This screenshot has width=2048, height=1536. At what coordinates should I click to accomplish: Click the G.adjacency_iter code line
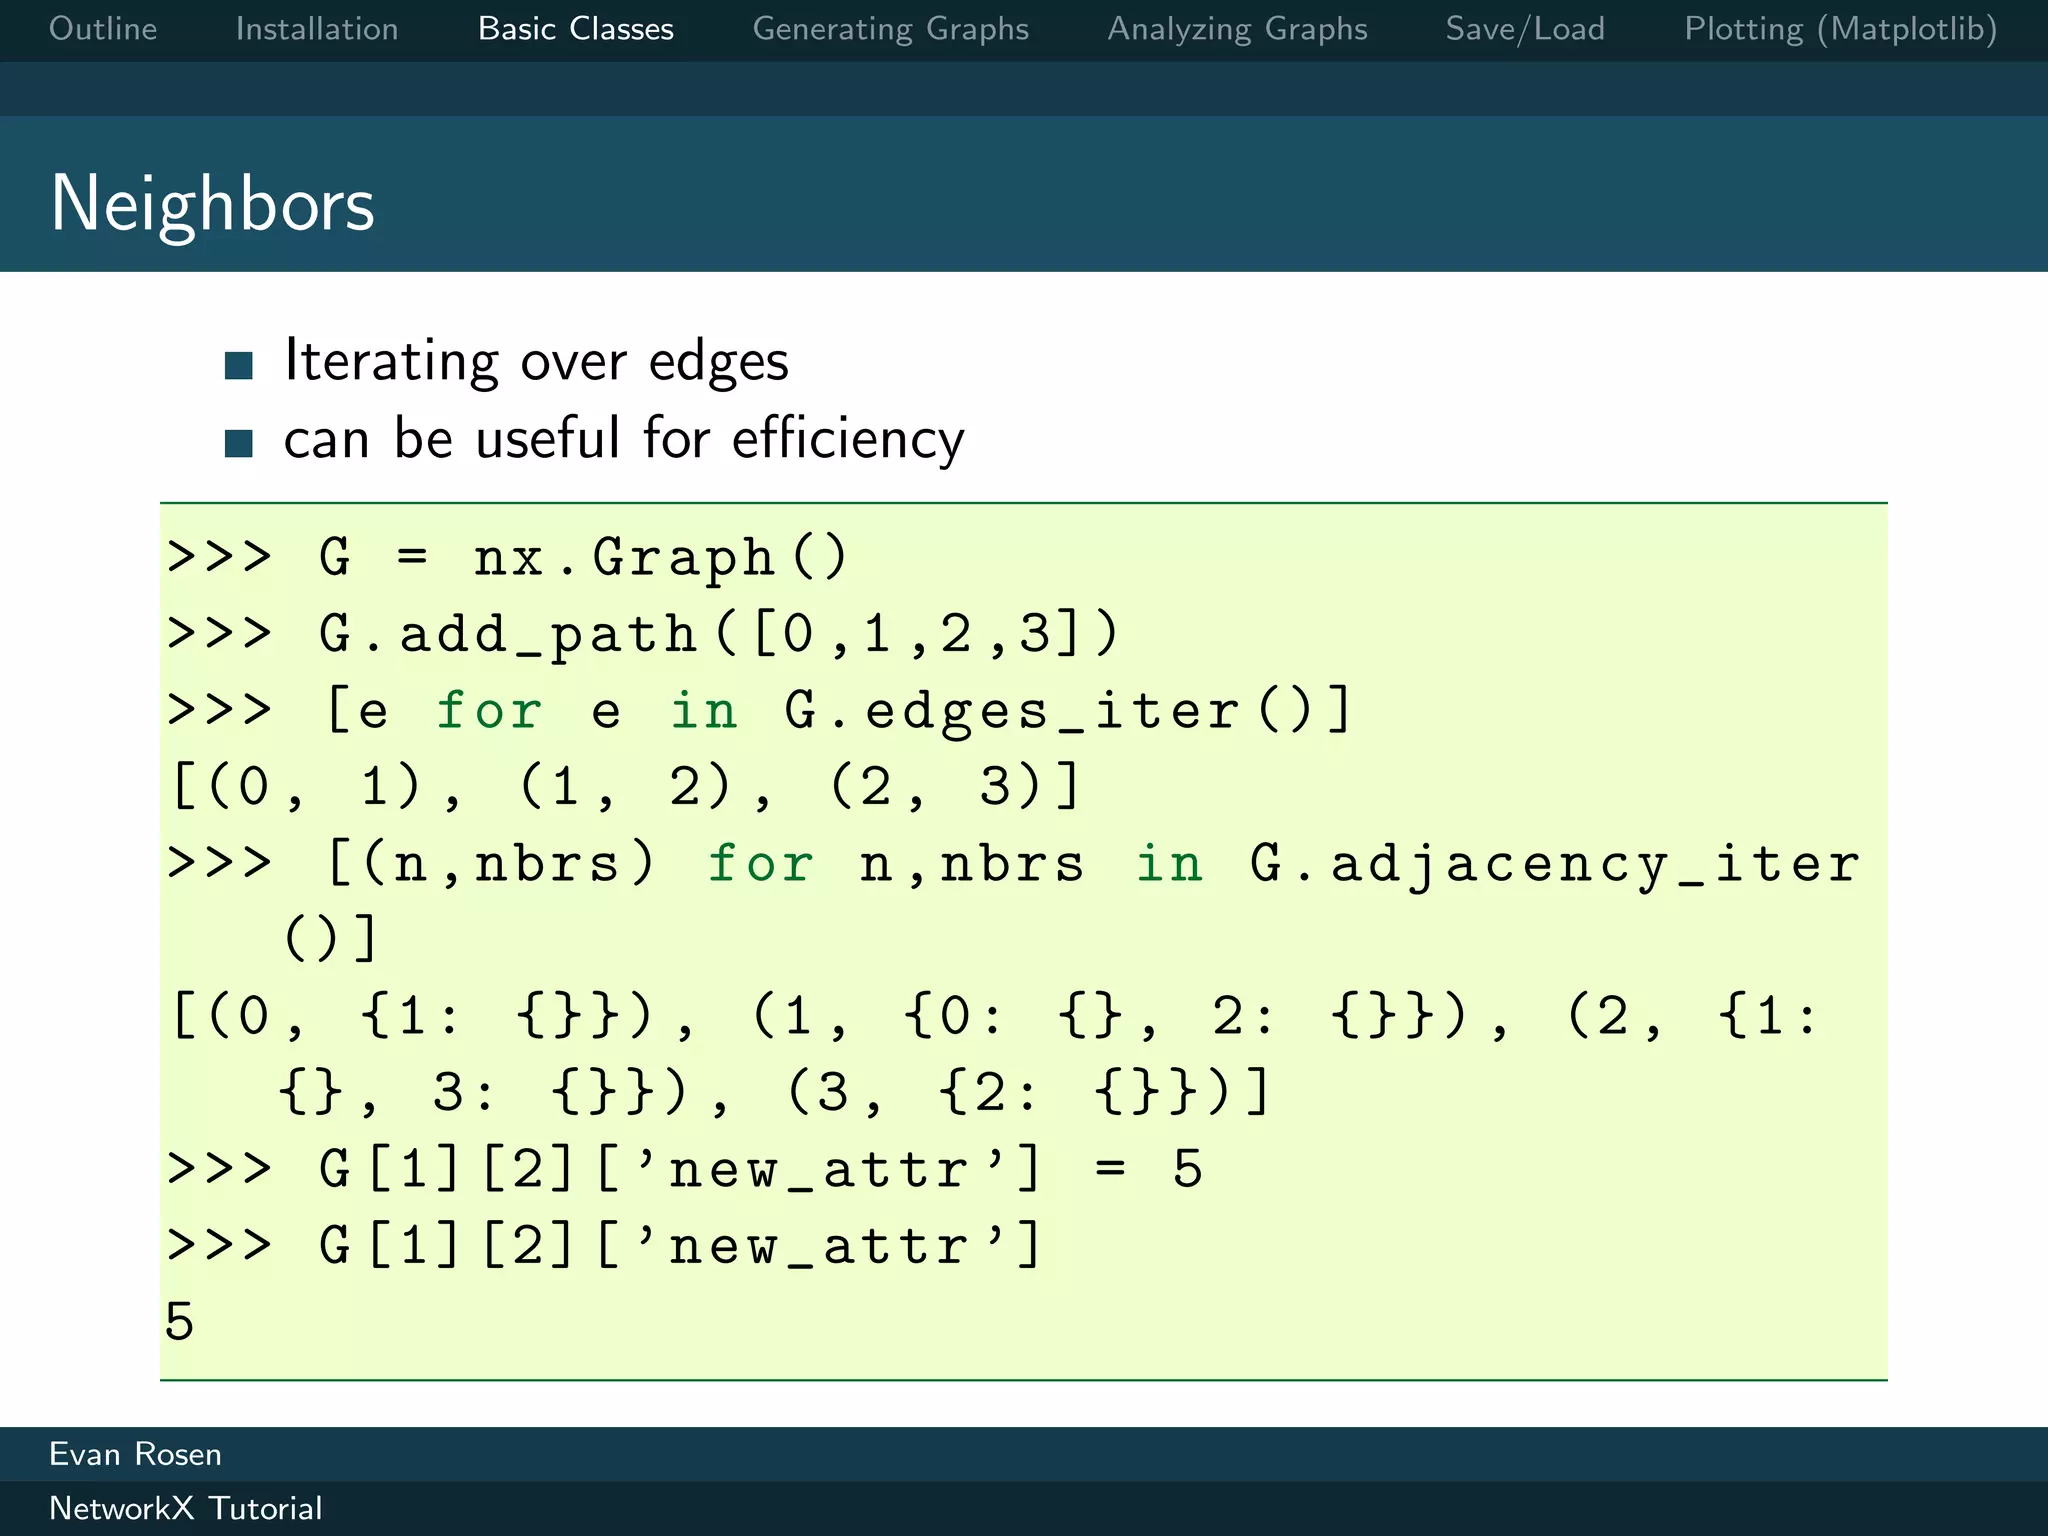coord(1013,900)
